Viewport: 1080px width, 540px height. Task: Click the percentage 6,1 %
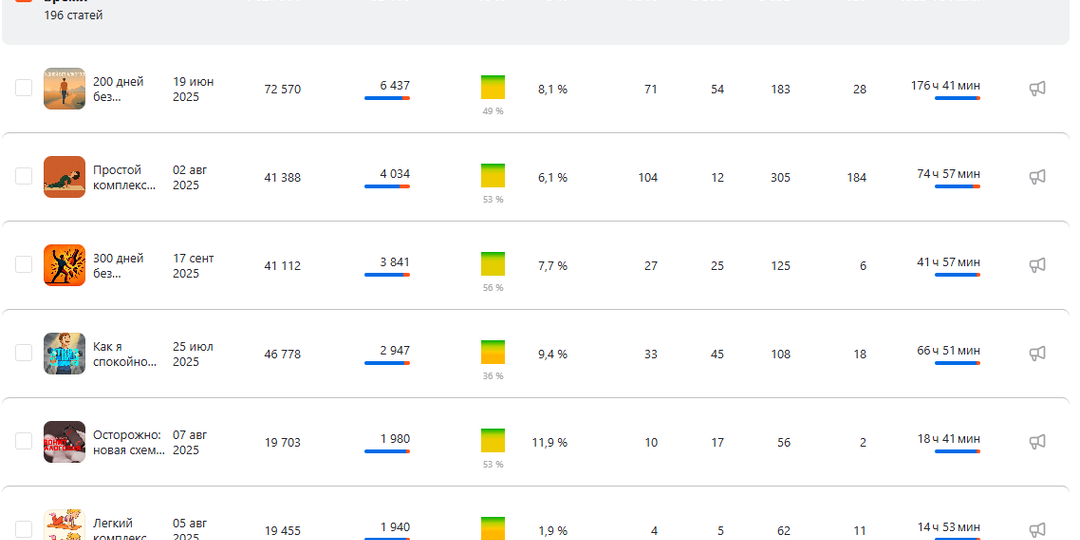552,178
